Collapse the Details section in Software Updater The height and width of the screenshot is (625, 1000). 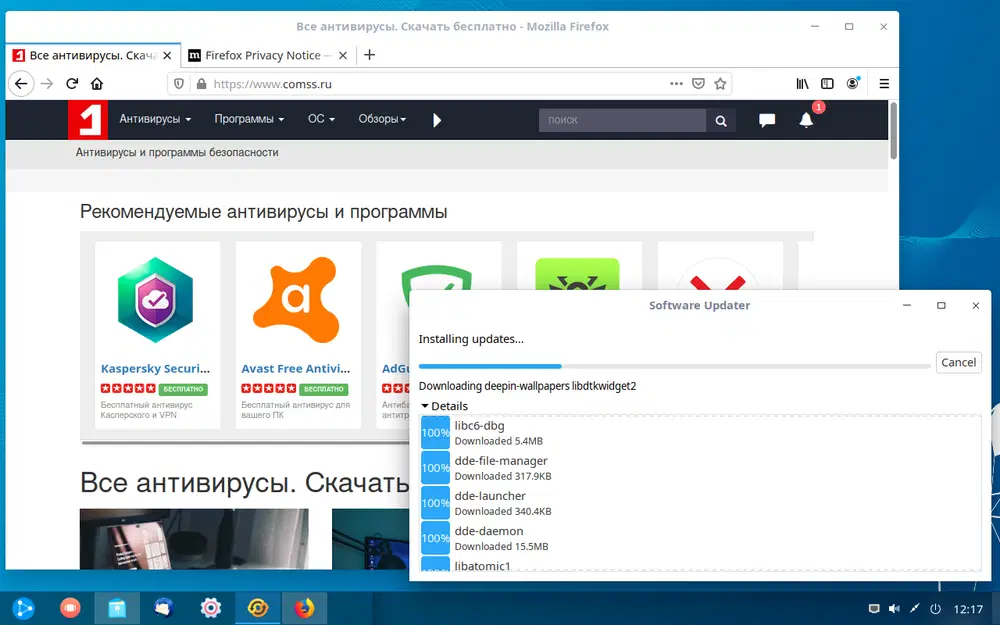(x=445, y=406)
